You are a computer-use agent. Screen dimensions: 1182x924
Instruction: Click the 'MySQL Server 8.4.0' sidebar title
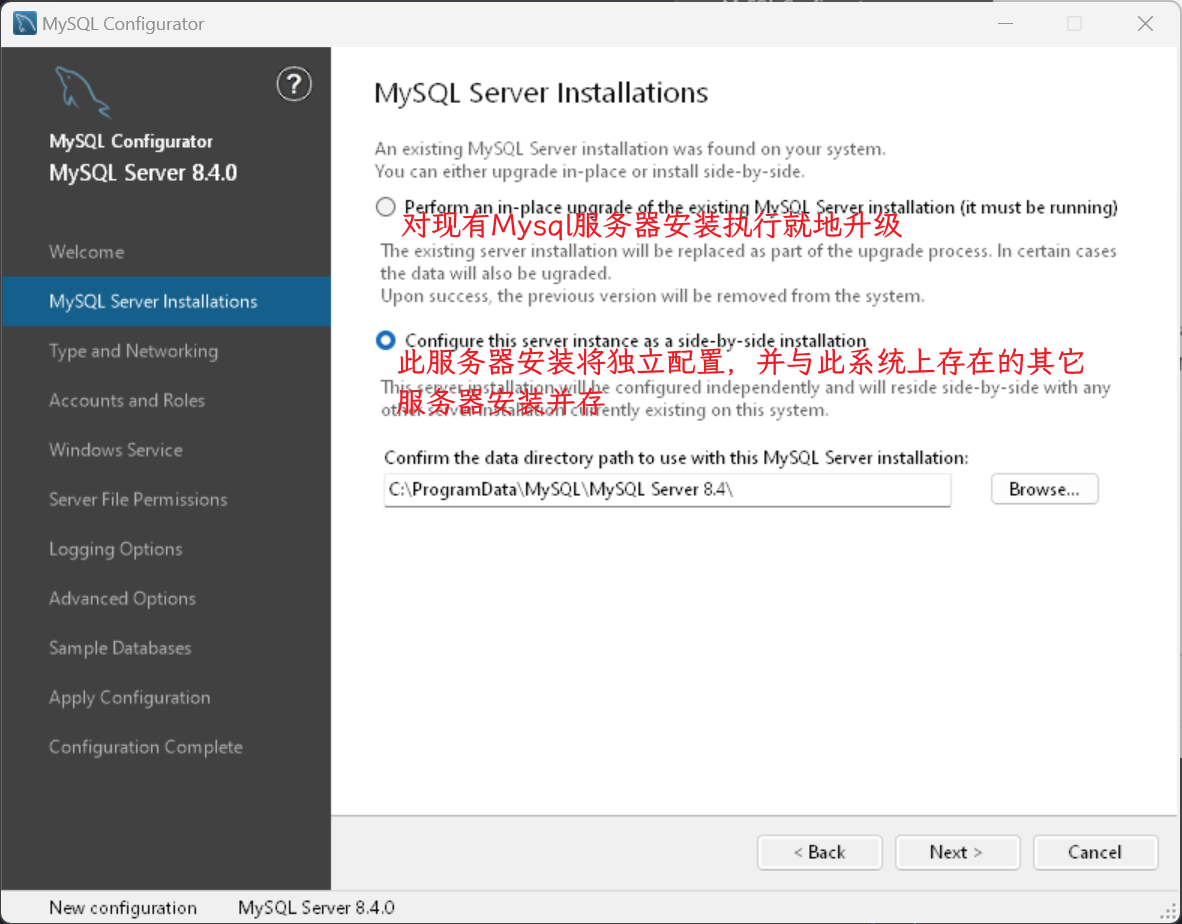click(143, 173)
